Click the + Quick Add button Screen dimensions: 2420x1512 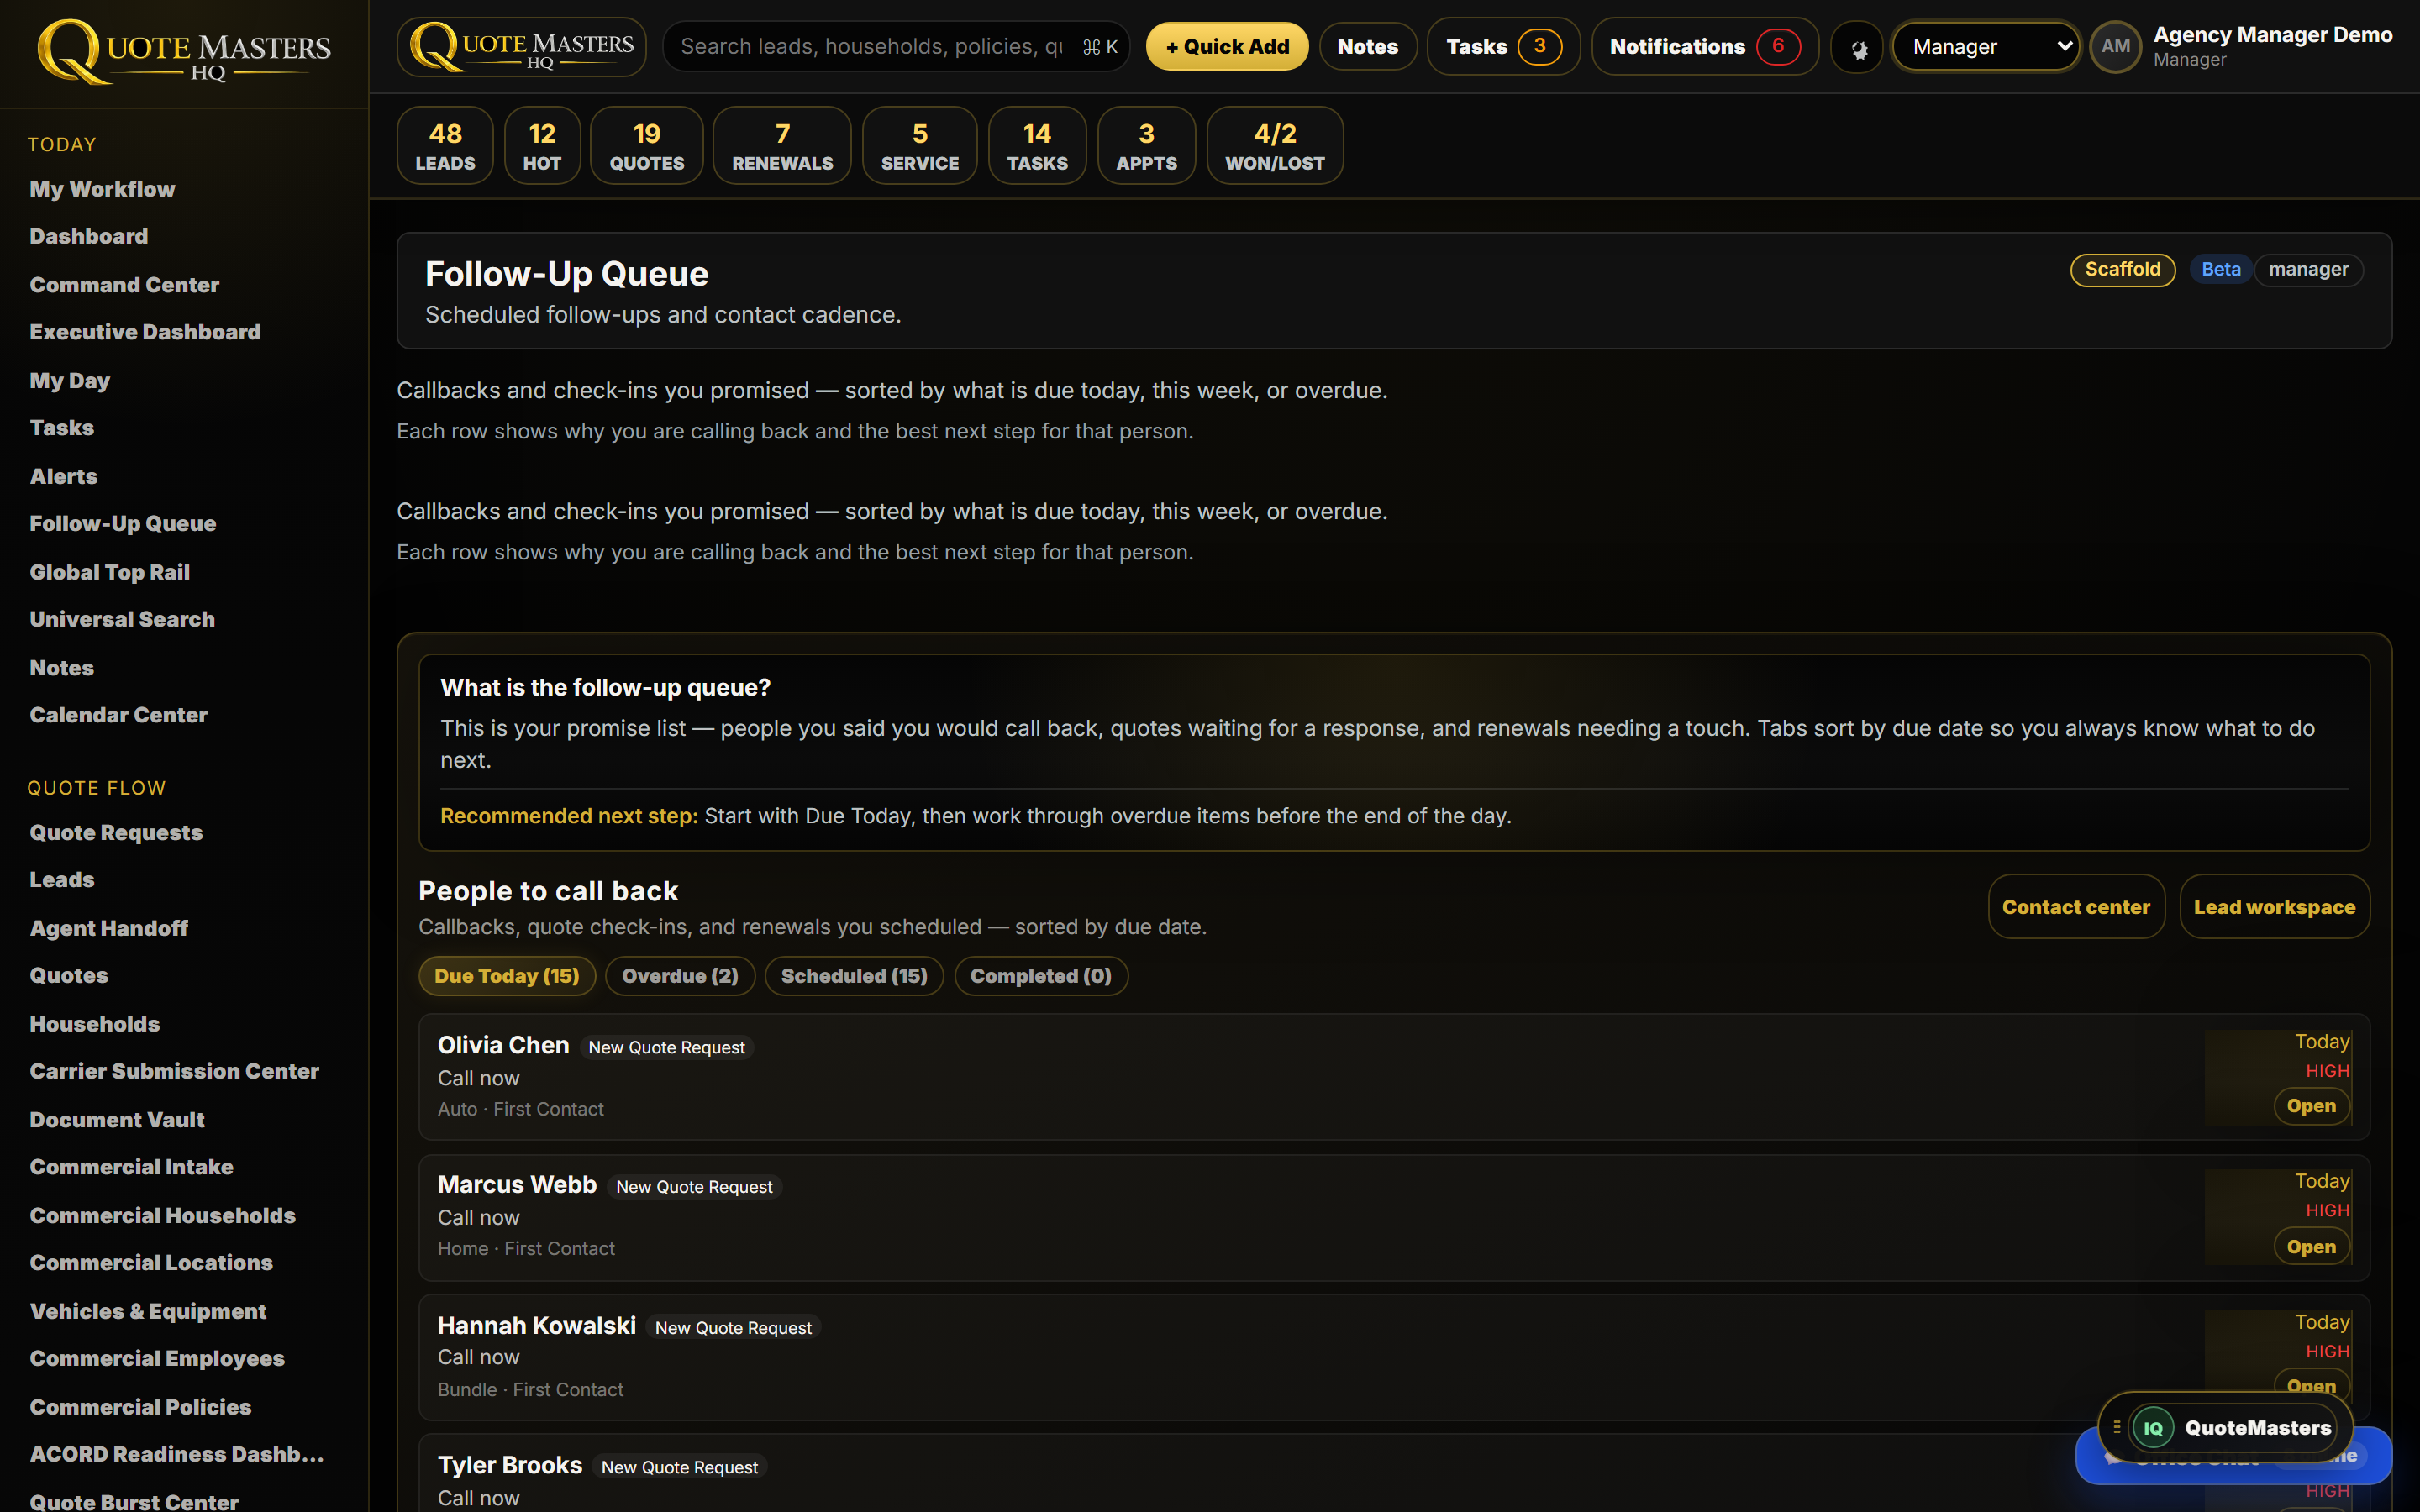(x=1227, y=47)
